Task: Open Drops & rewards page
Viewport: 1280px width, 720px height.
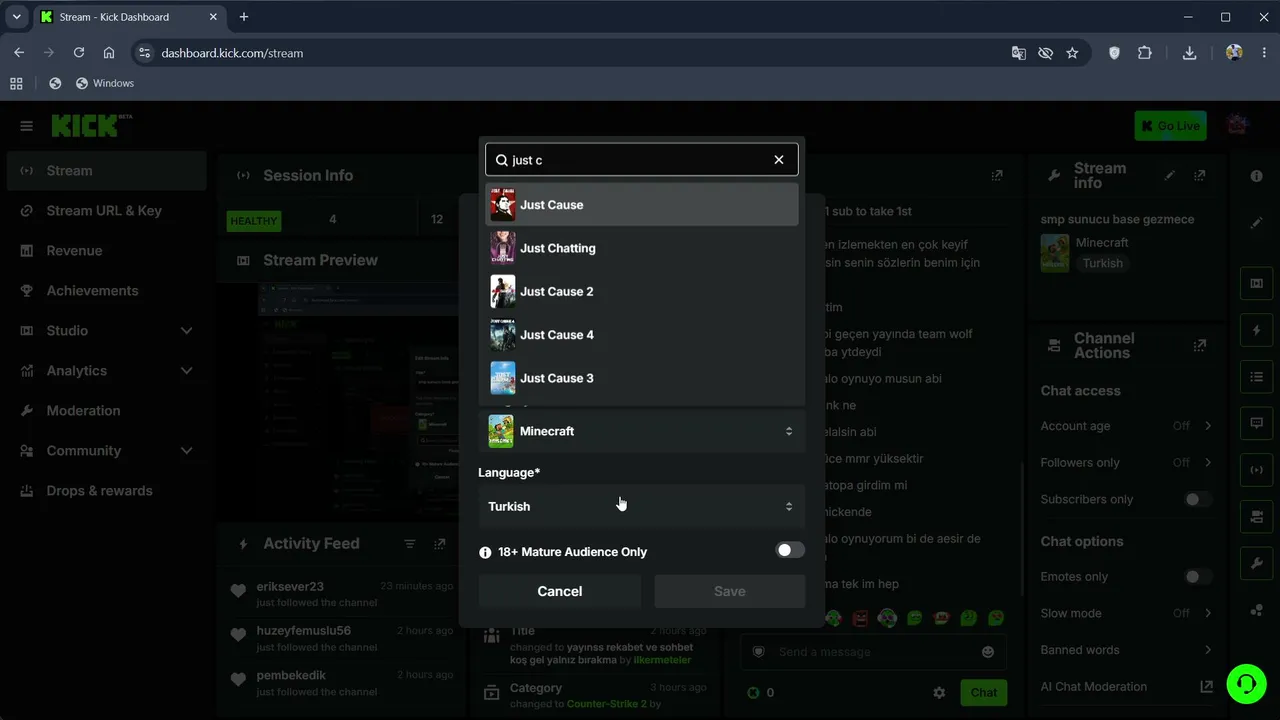Action: [107, 491]
